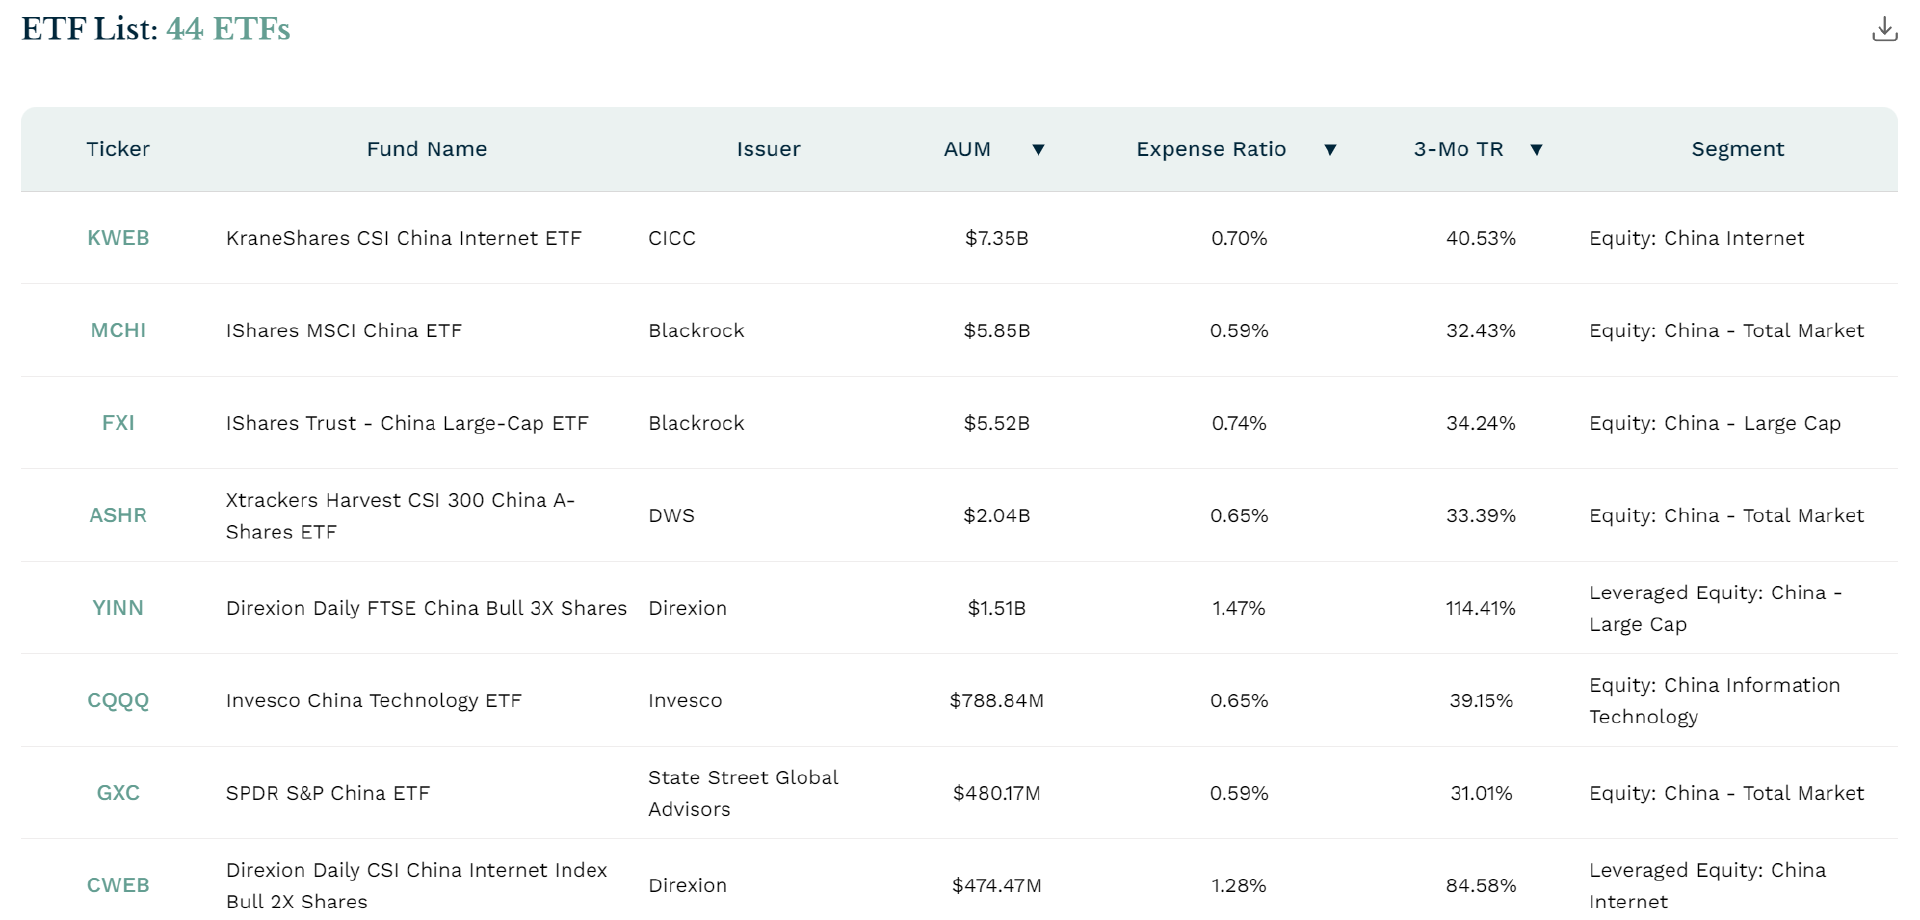Image resolution: width=1920 pixels, height=920 pixels.
Task: Open the CWEB ticker link
Action: (118, 885)
